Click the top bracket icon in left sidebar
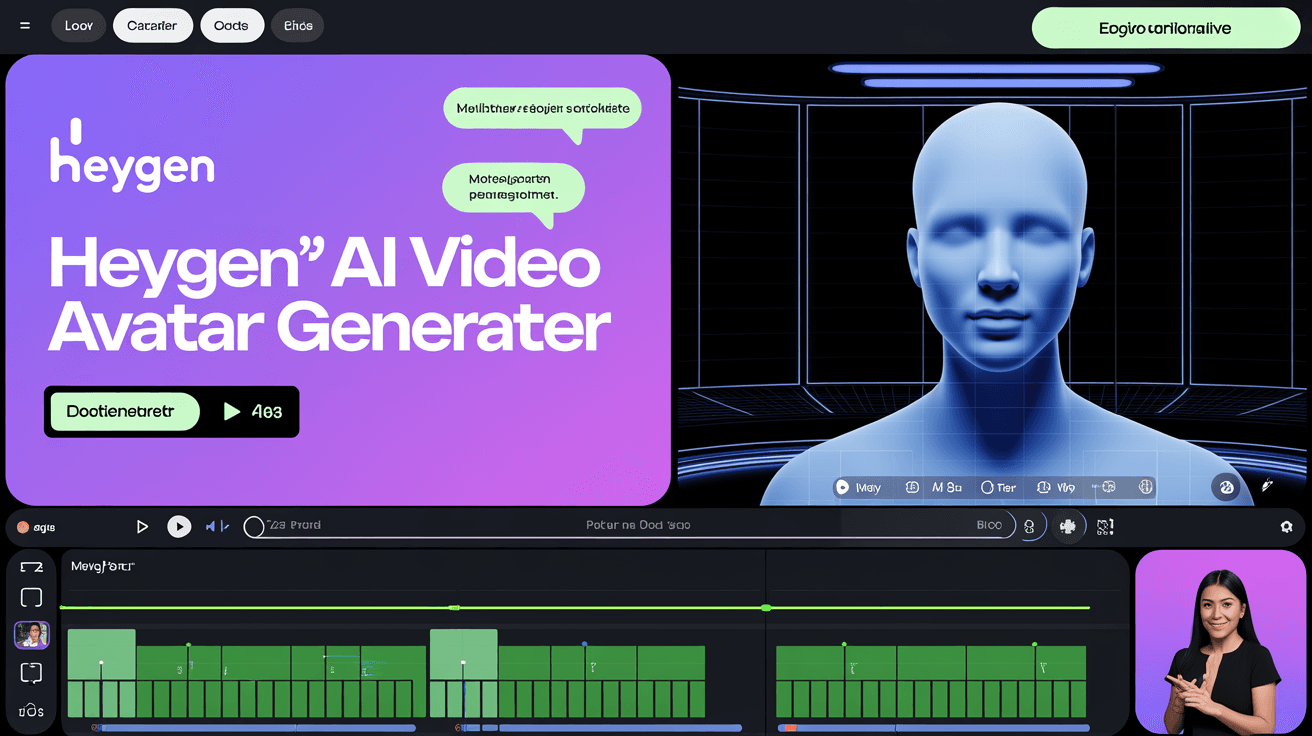 (31, 567)
